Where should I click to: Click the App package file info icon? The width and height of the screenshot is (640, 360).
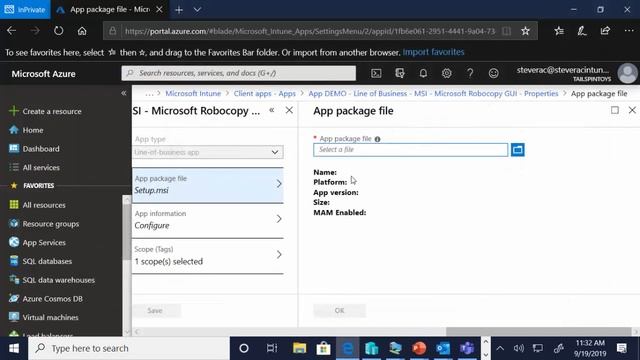pos(378,139)
